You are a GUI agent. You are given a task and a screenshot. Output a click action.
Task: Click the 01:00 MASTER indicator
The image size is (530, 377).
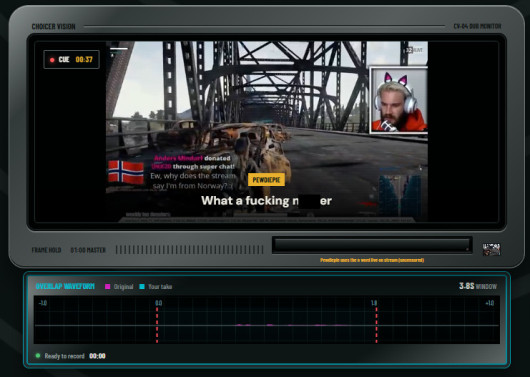[x=88, y=250]
